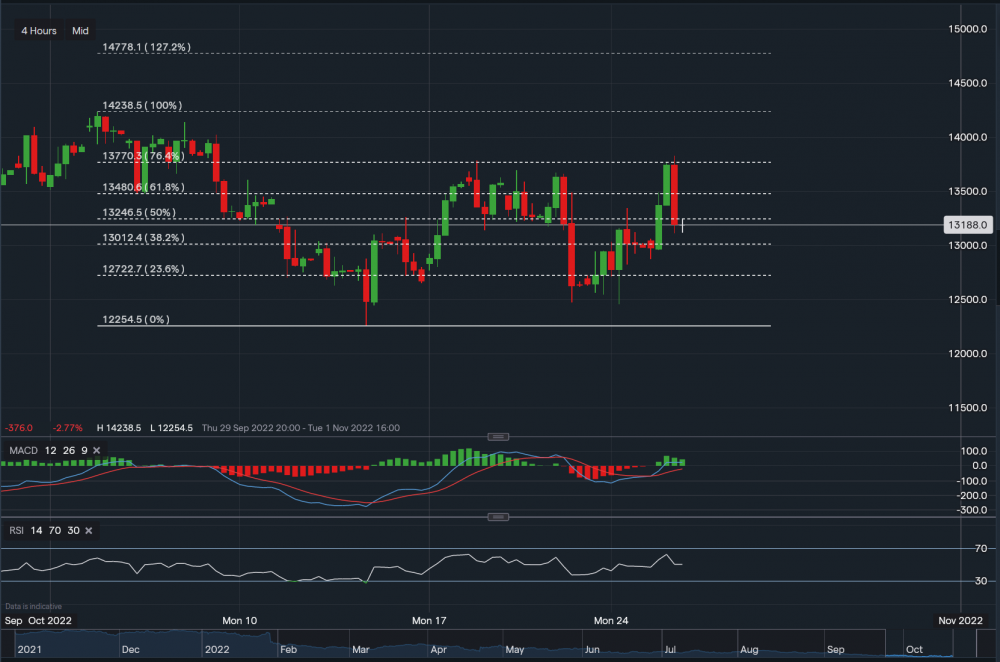Click the MACD indicator label
Image resolution: width=1000 pixels, height=662 pixels.
pyautogui.click(x=23, y=451)
